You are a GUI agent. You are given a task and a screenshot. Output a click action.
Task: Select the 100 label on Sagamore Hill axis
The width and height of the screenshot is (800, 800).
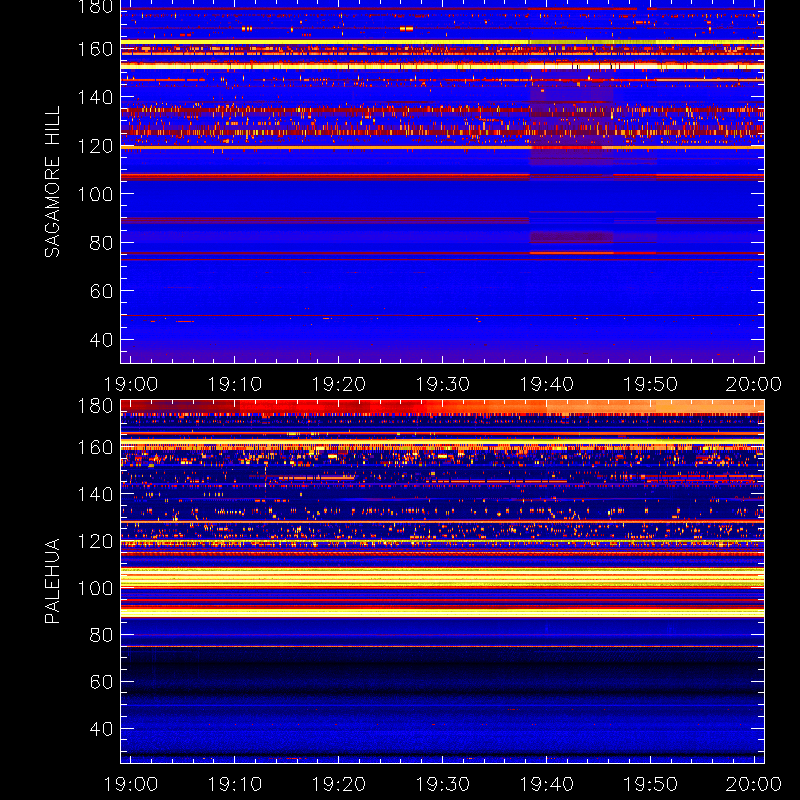tap(95, 194)
